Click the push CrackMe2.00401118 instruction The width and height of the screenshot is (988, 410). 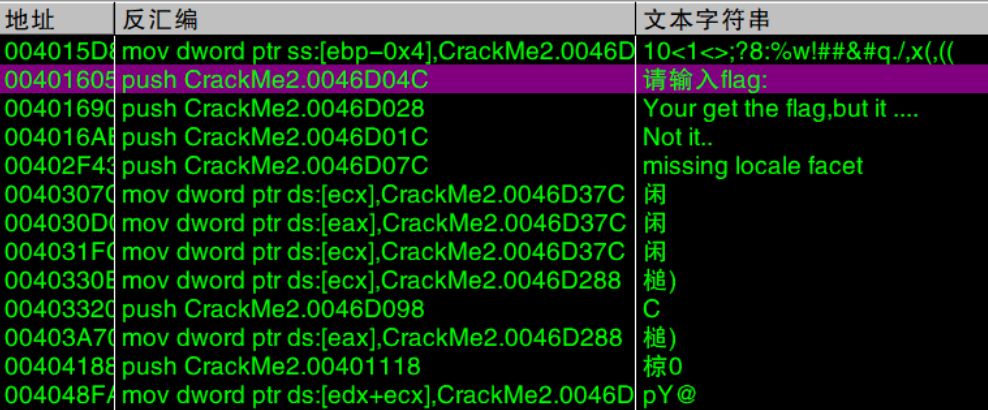click(x=270, y=366)
